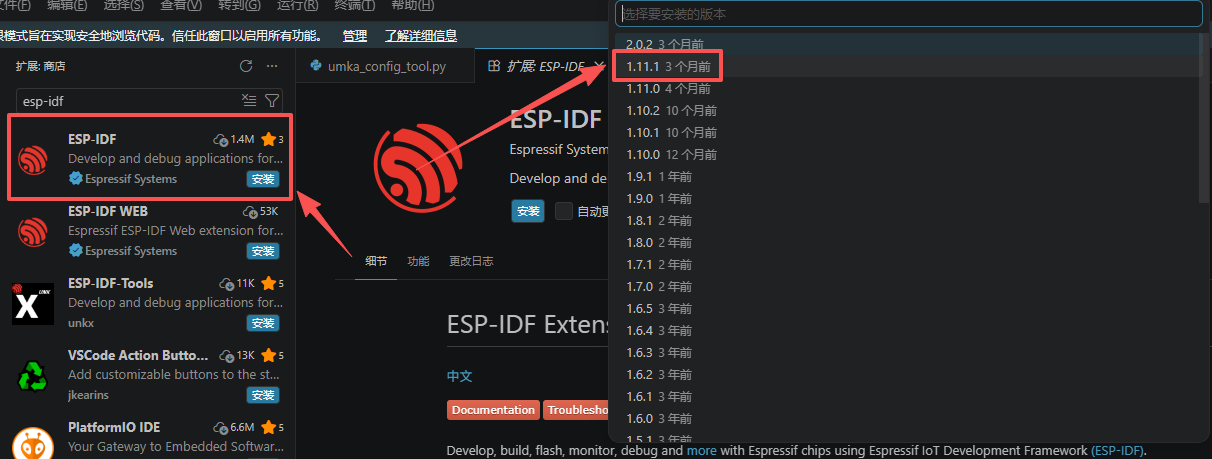Open the 选择(S) menu
Viewport: 1212px width, 459px height.
tap(123, 5)
